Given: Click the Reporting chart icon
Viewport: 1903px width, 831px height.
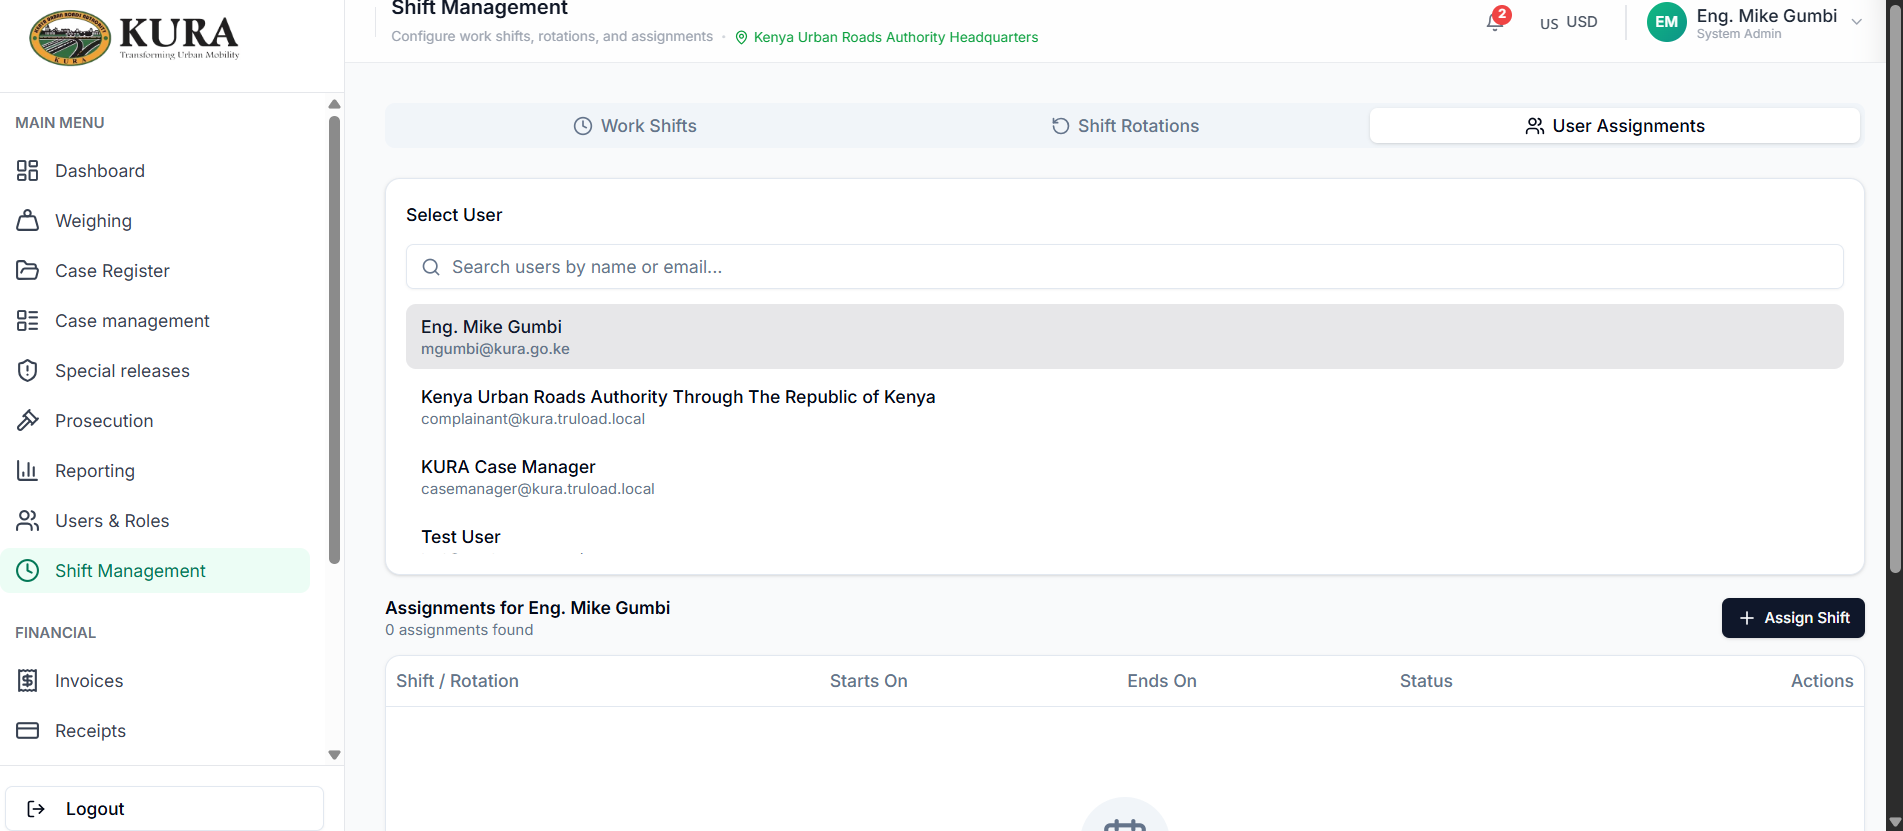Looking at the screenshot, I should pyautogui.click(x=28, y=471).
